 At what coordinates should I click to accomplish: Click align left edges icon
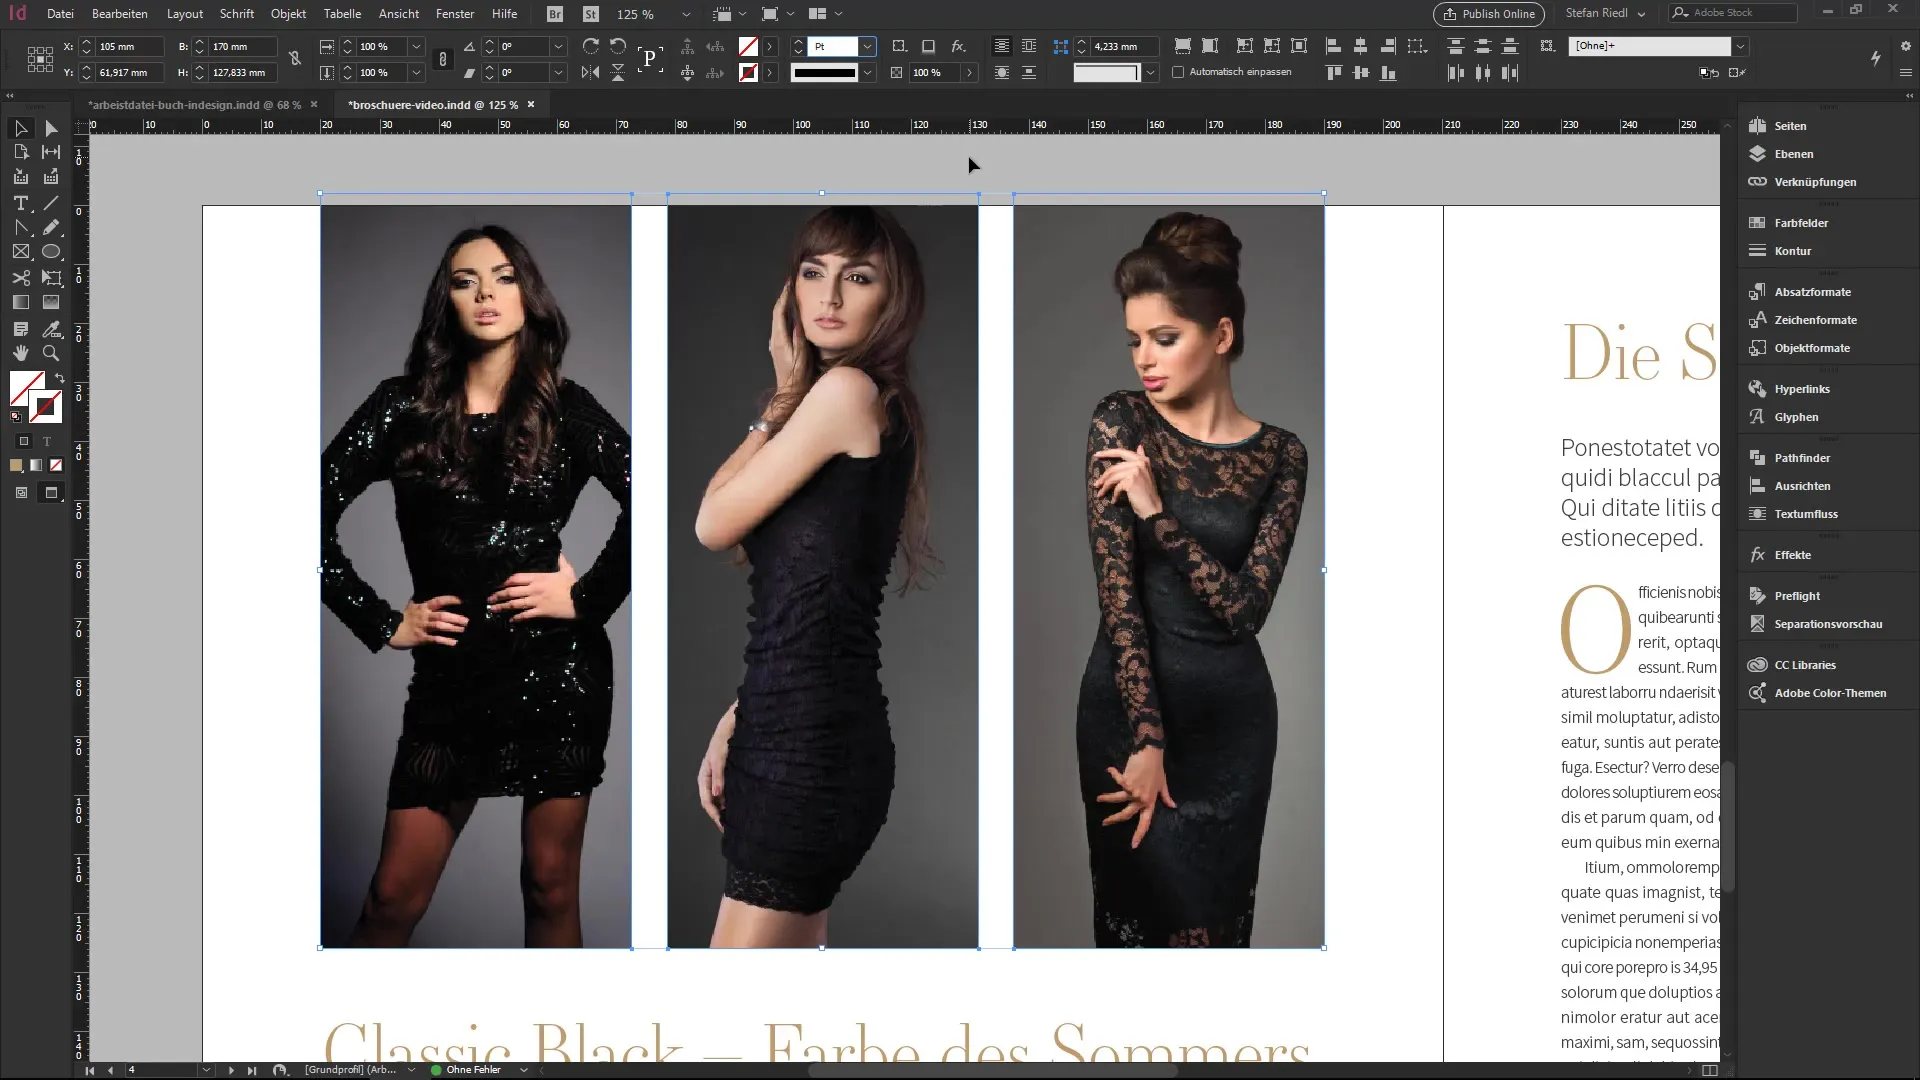(x=1333, y=46)
